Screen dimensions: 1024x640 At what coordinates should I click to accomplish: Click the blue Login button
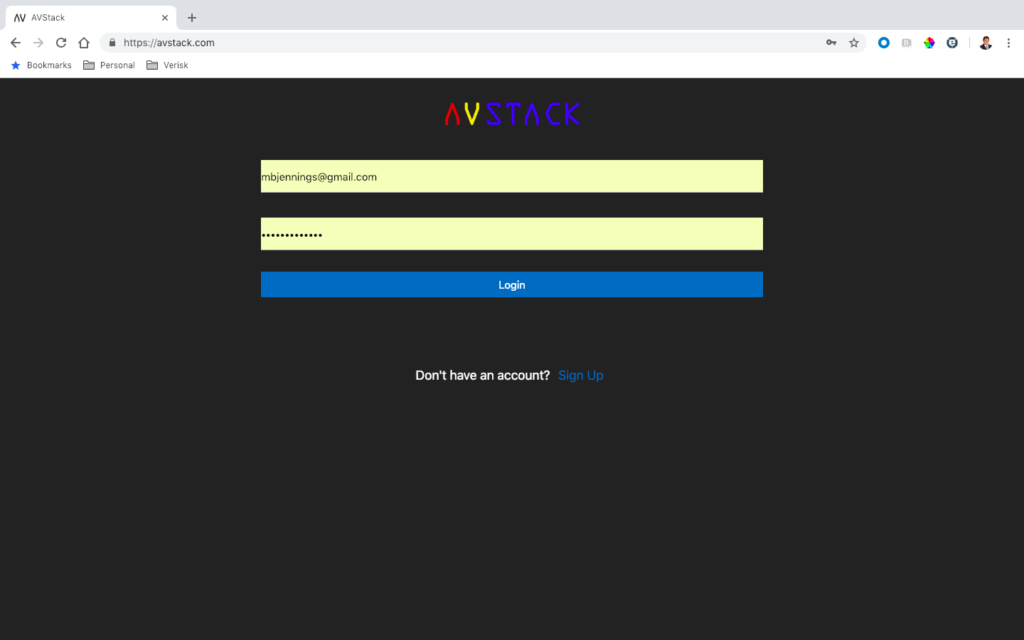pyautogui.click(x=511, y=285)
